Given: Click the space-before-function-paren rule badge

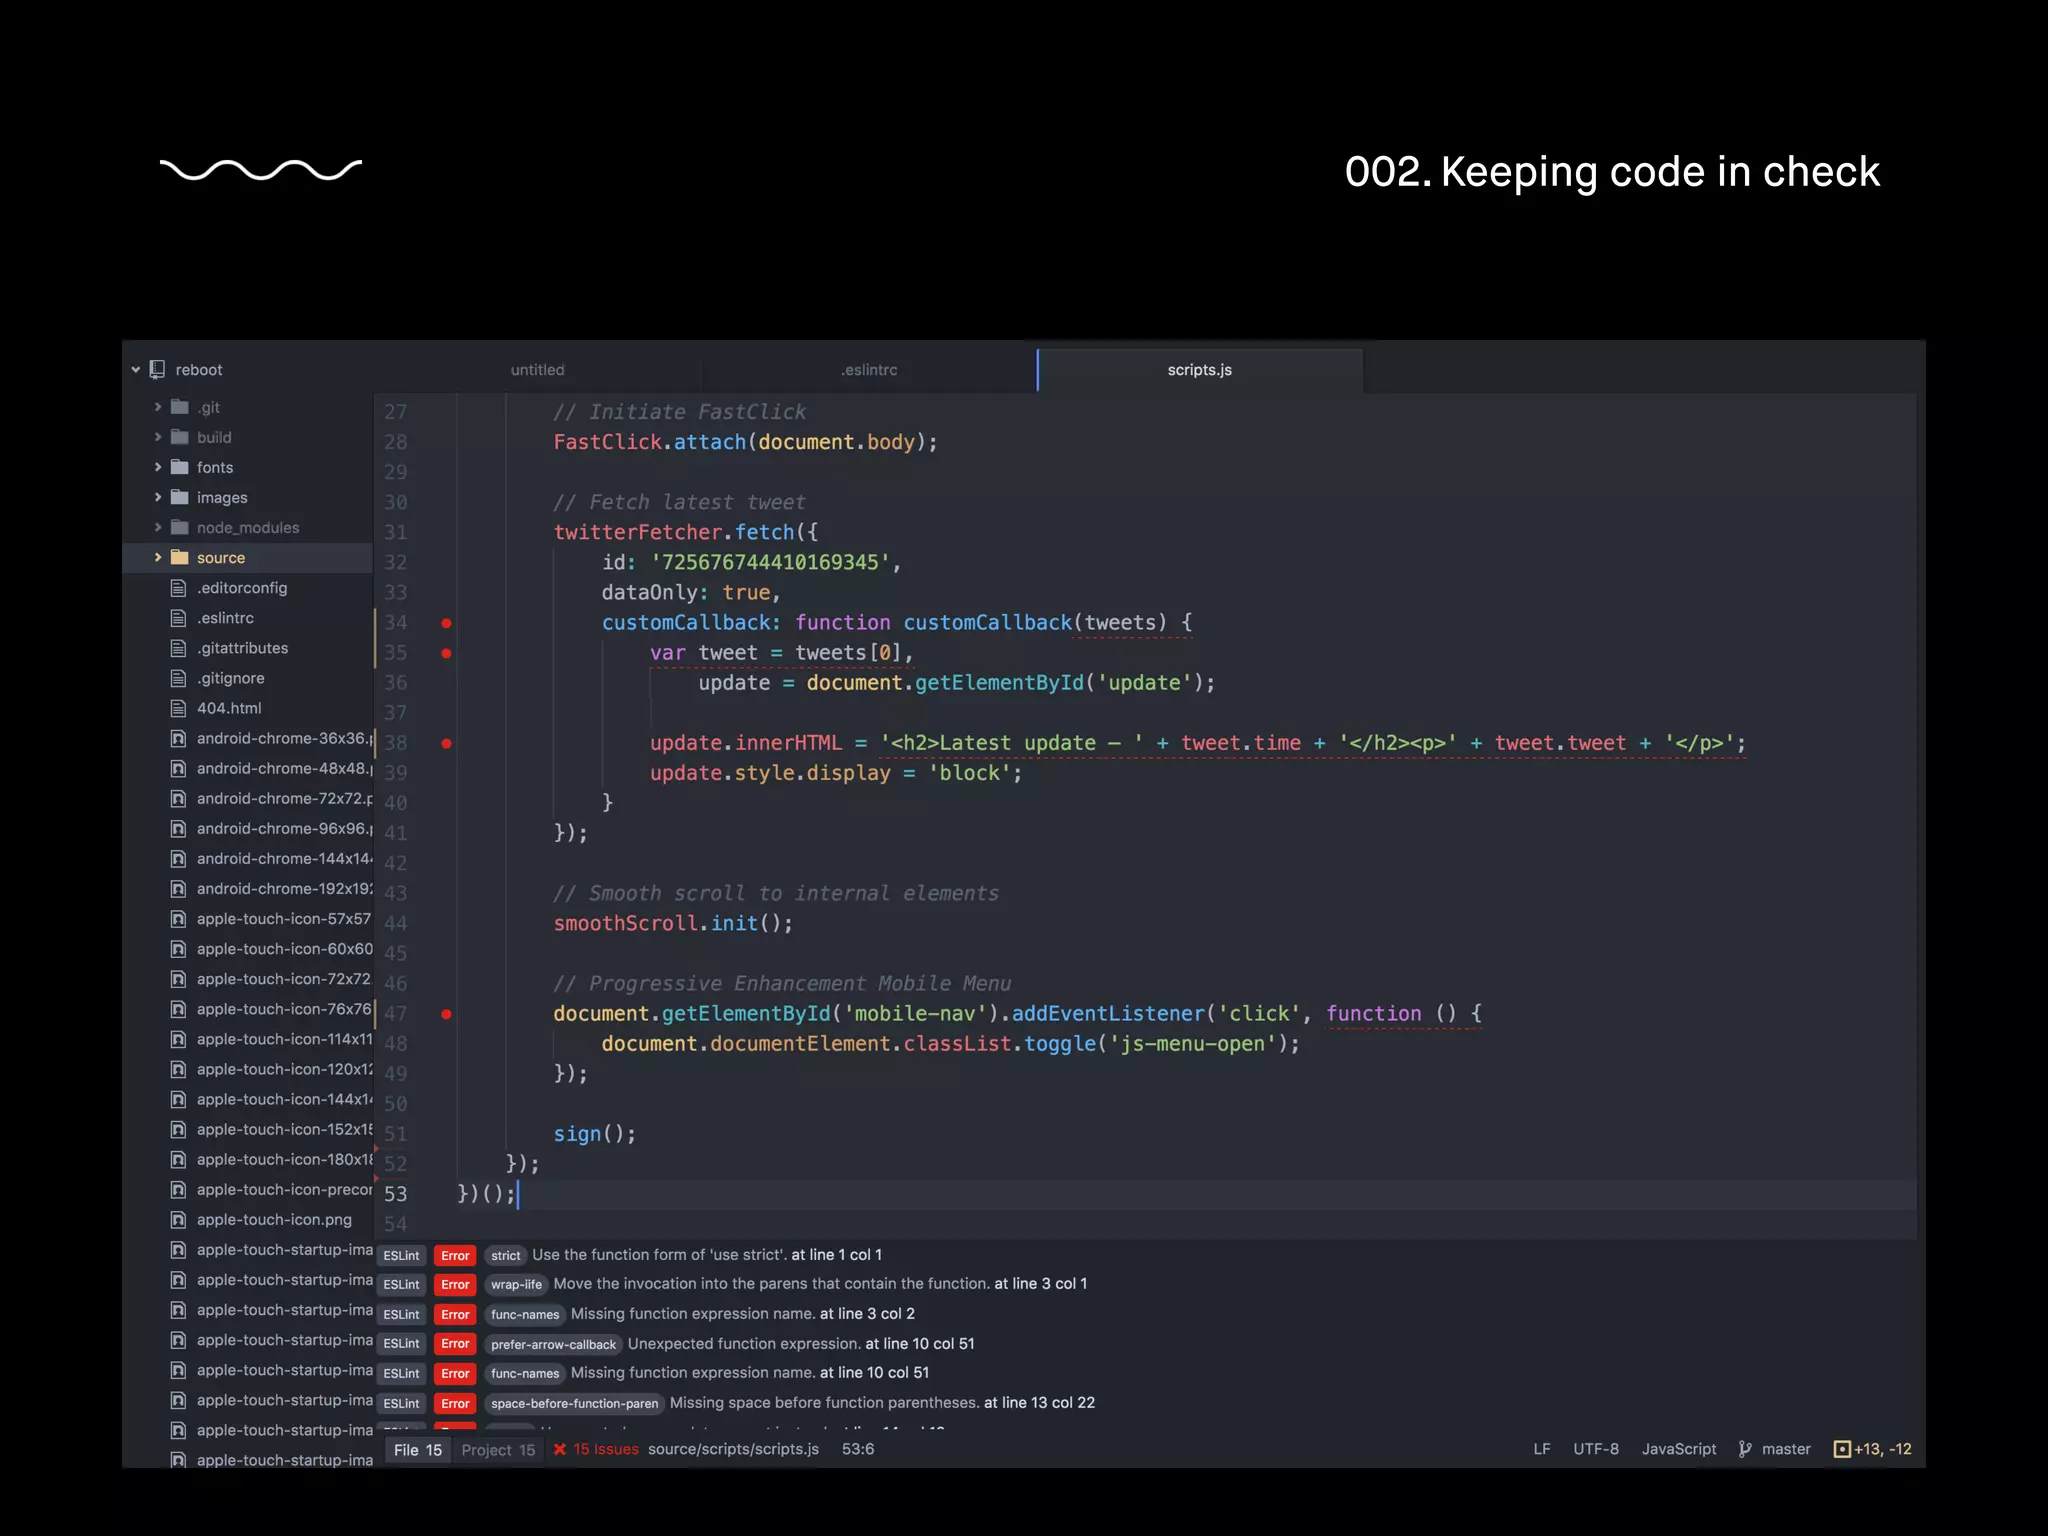Looking at the screenshot, I should 574,1403.
